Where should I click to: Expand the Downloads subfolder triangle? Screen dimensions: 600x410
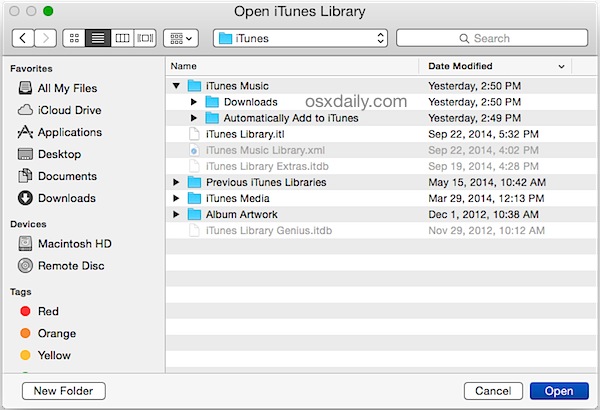194,102
